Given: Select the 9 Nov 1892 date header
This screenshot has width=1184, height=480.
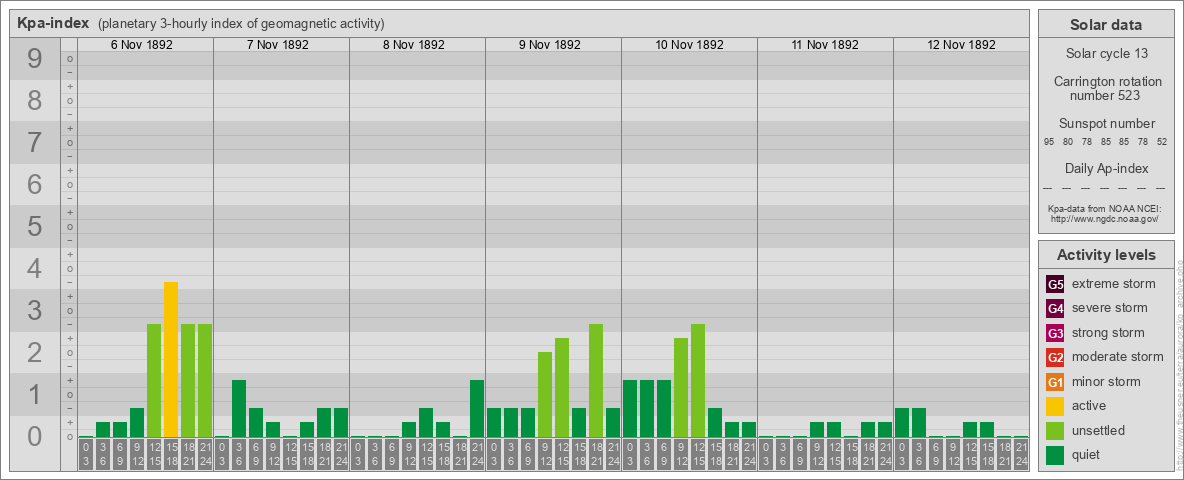Looking at the screenshot, I should (550, 45).
